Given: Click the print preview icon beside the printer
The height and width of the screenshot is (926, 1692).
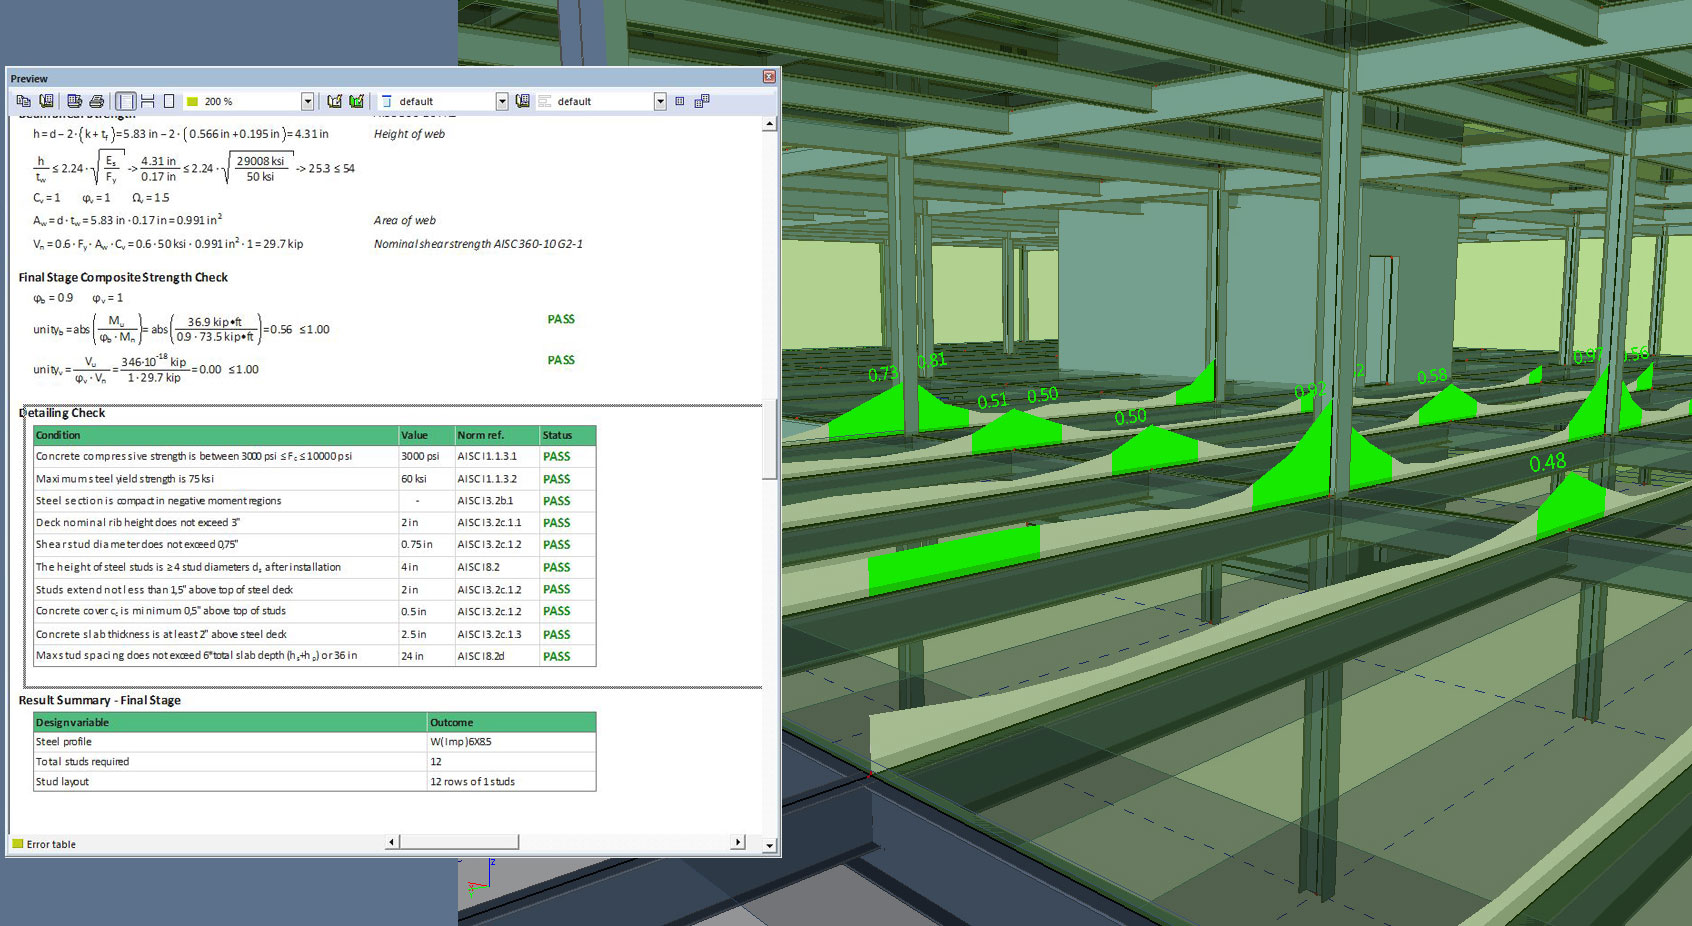Looking at the screenshot, I should tap(74, 101).
